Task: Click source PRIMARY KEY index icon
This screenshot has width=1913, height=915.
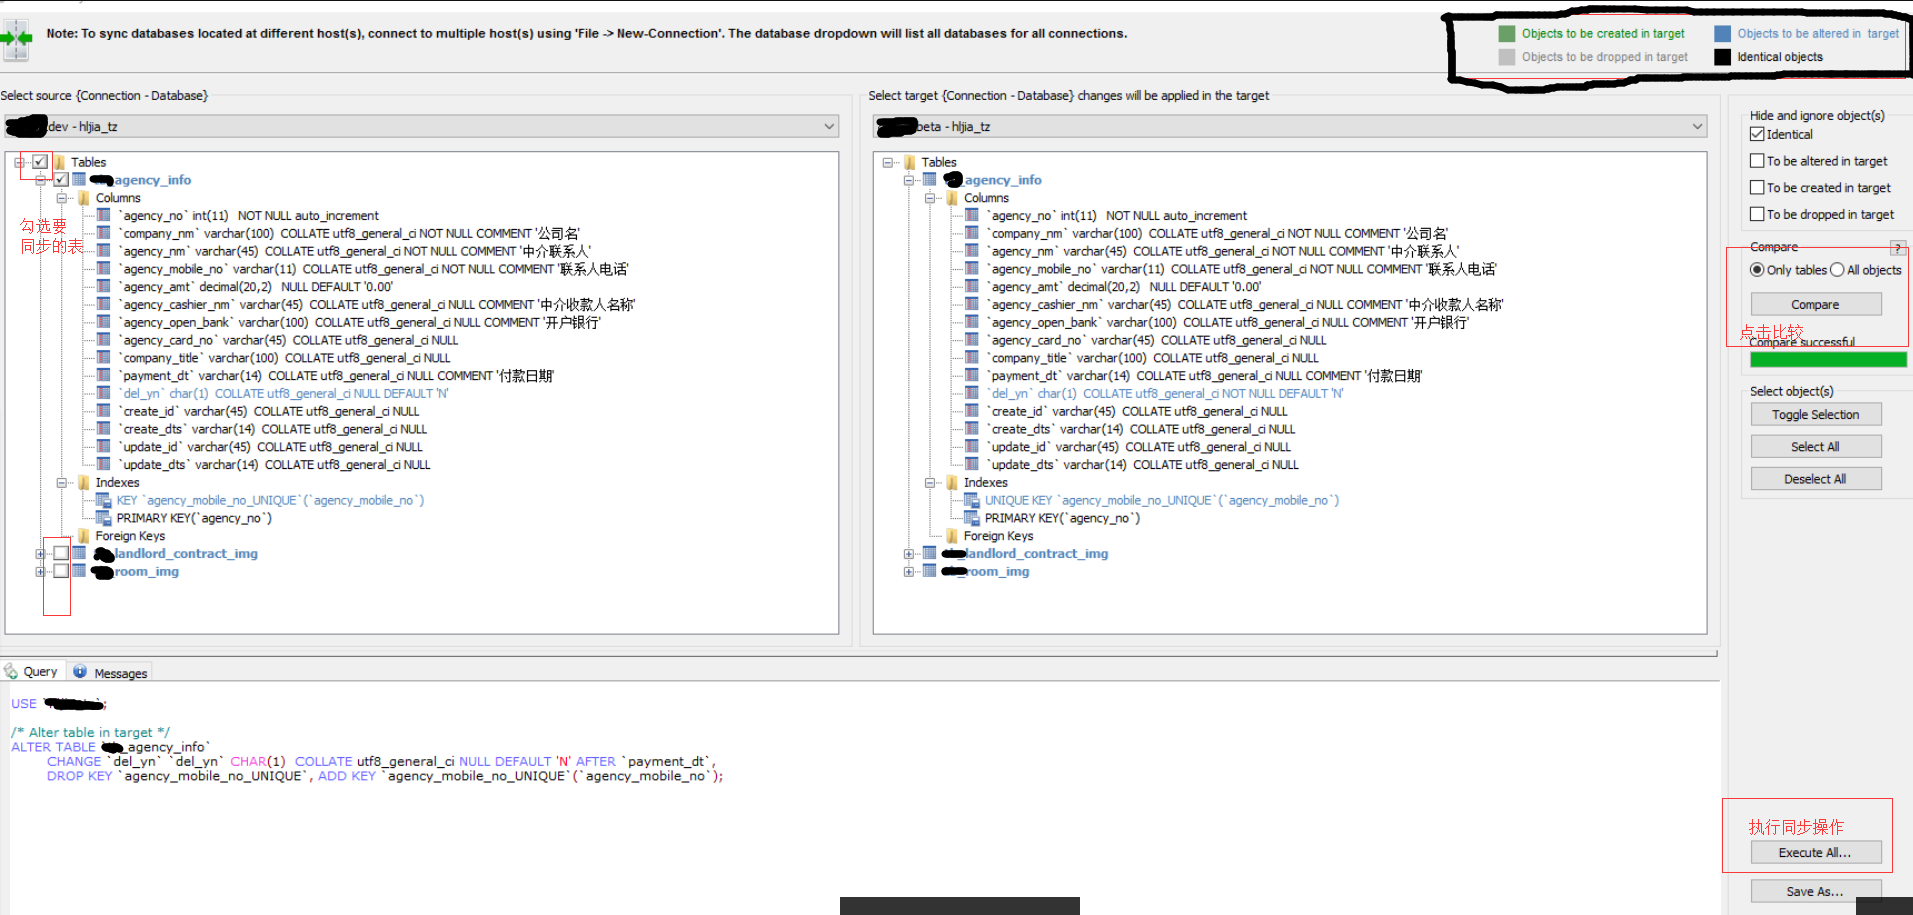Action: click(x=103, y=518)
